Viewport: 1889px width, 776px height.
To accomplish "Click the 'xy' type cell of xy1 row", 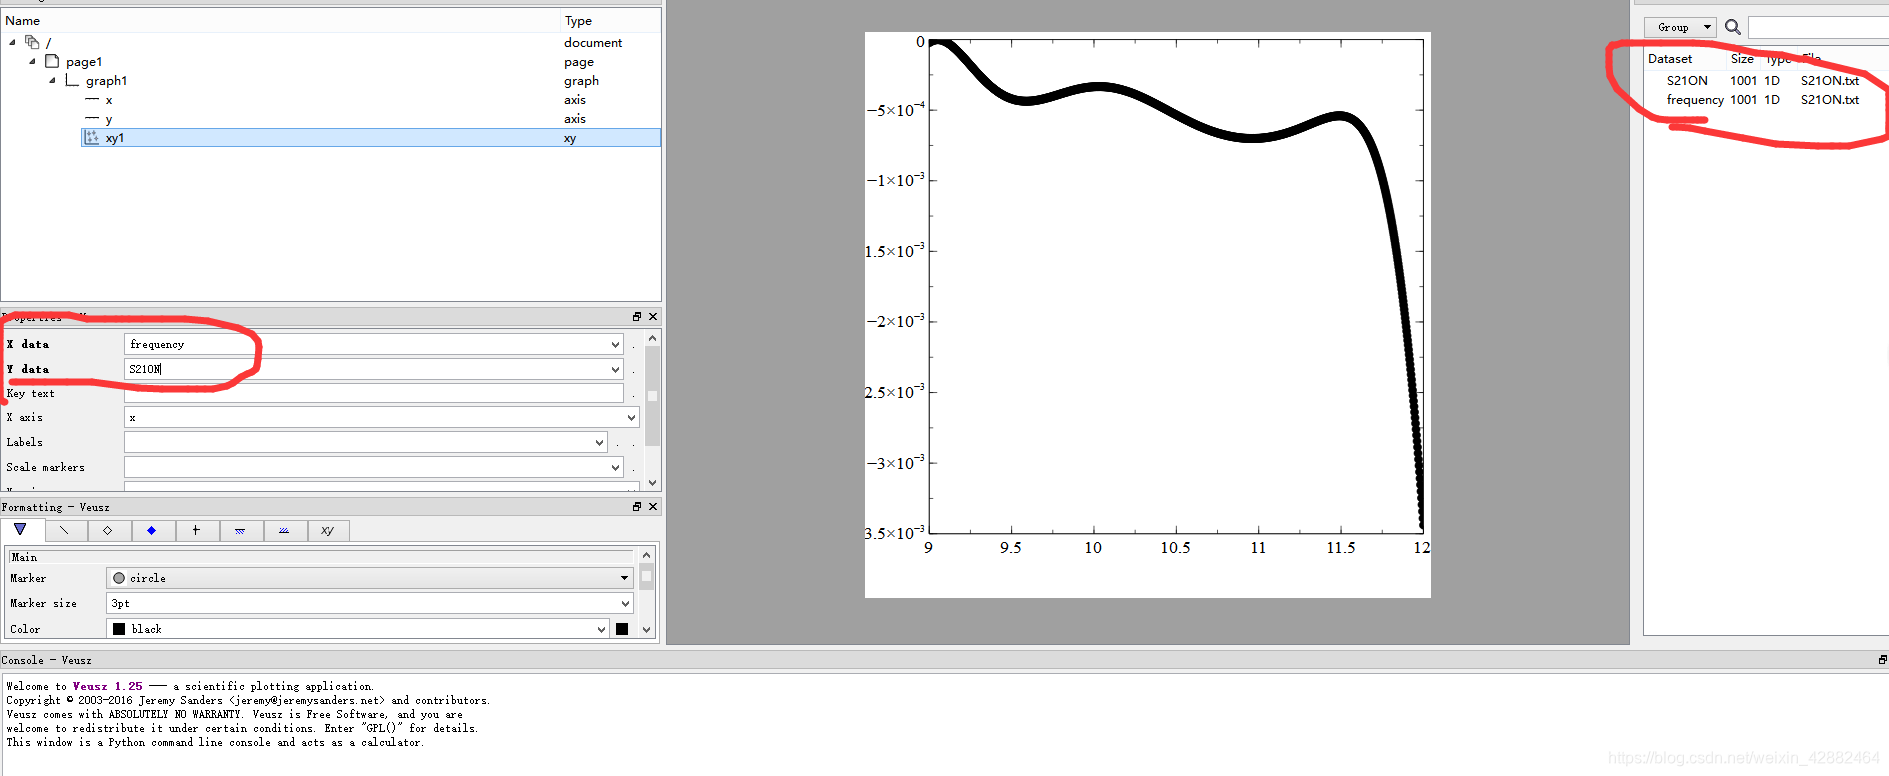I will (570, 138).
